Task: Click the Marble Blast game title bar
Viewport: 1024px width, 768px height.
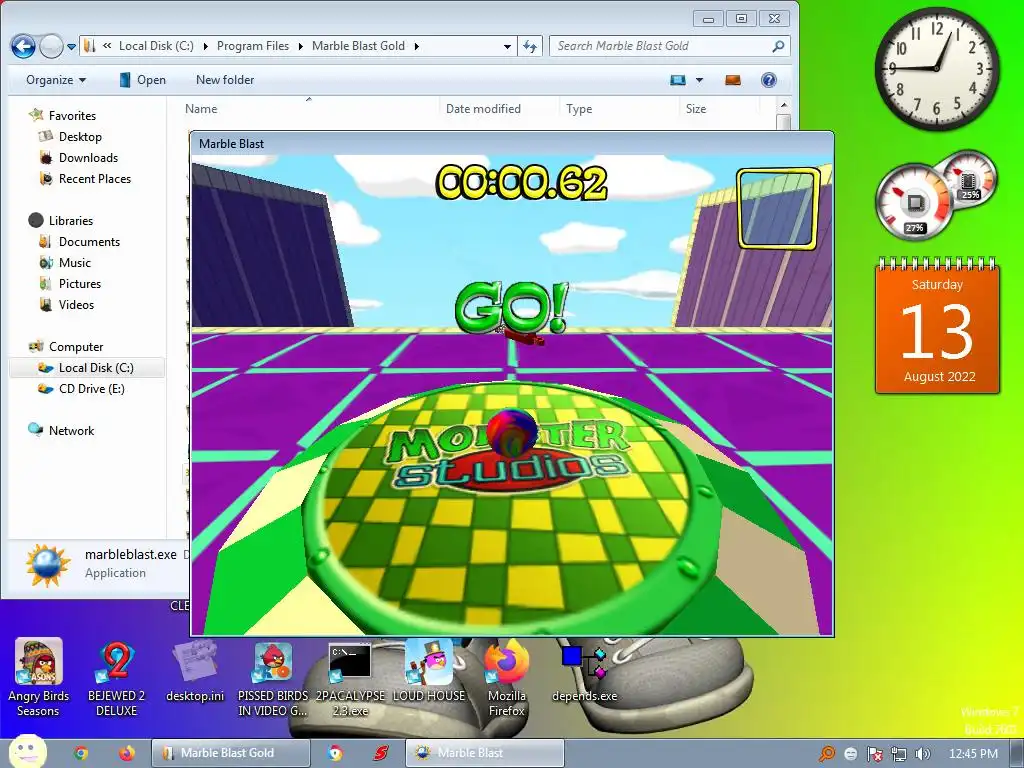Action: (x=511, y=144)
